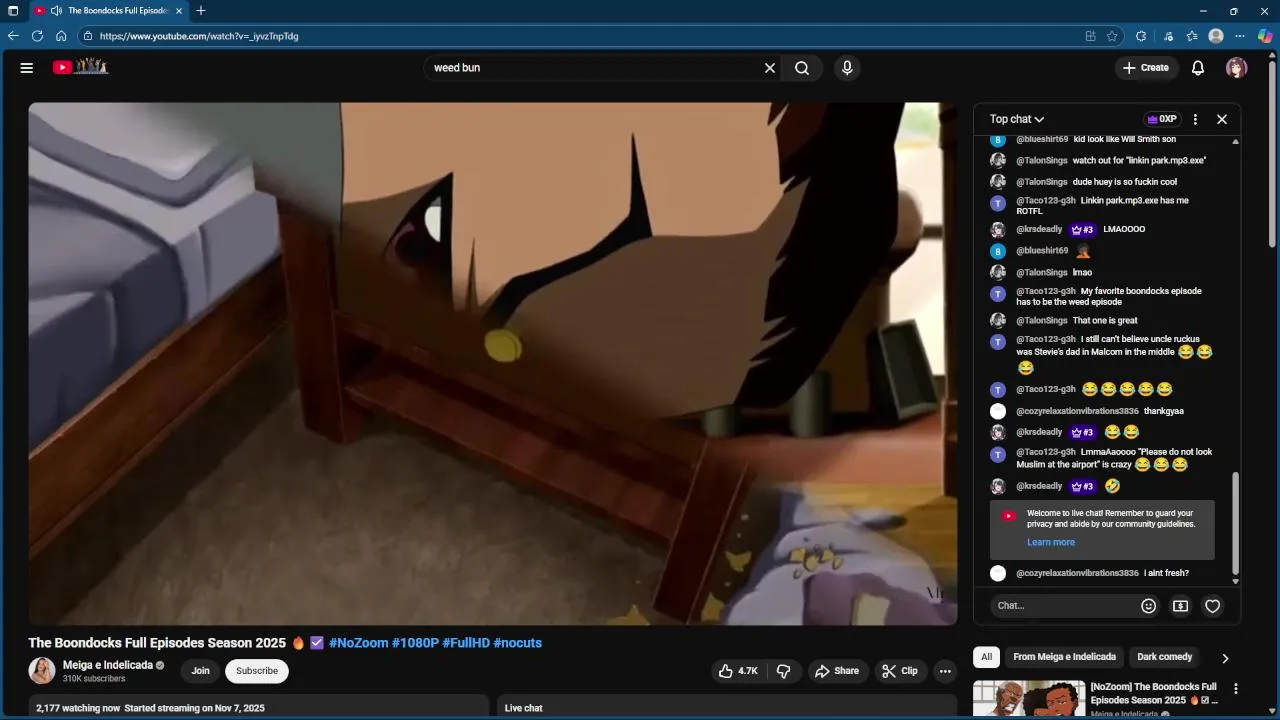Click the #nocuts hashtag

point(518,643)
